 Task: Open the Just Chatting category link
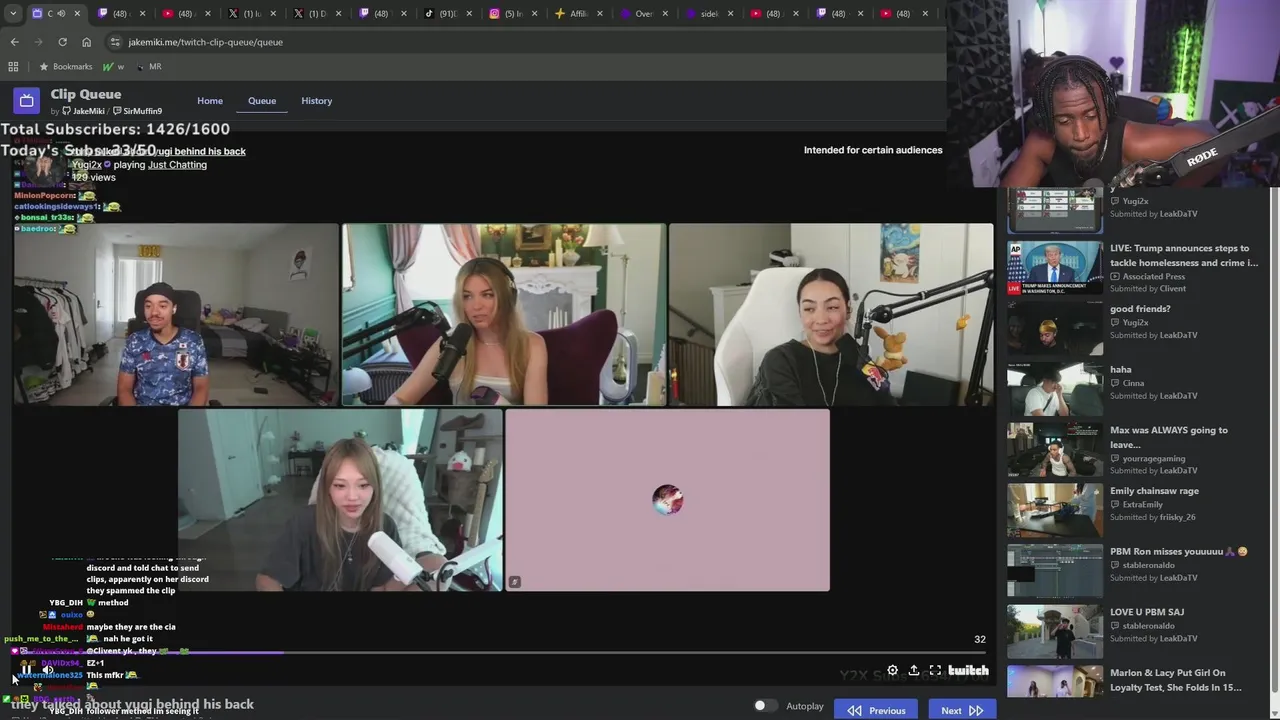(x=177, y=165)
